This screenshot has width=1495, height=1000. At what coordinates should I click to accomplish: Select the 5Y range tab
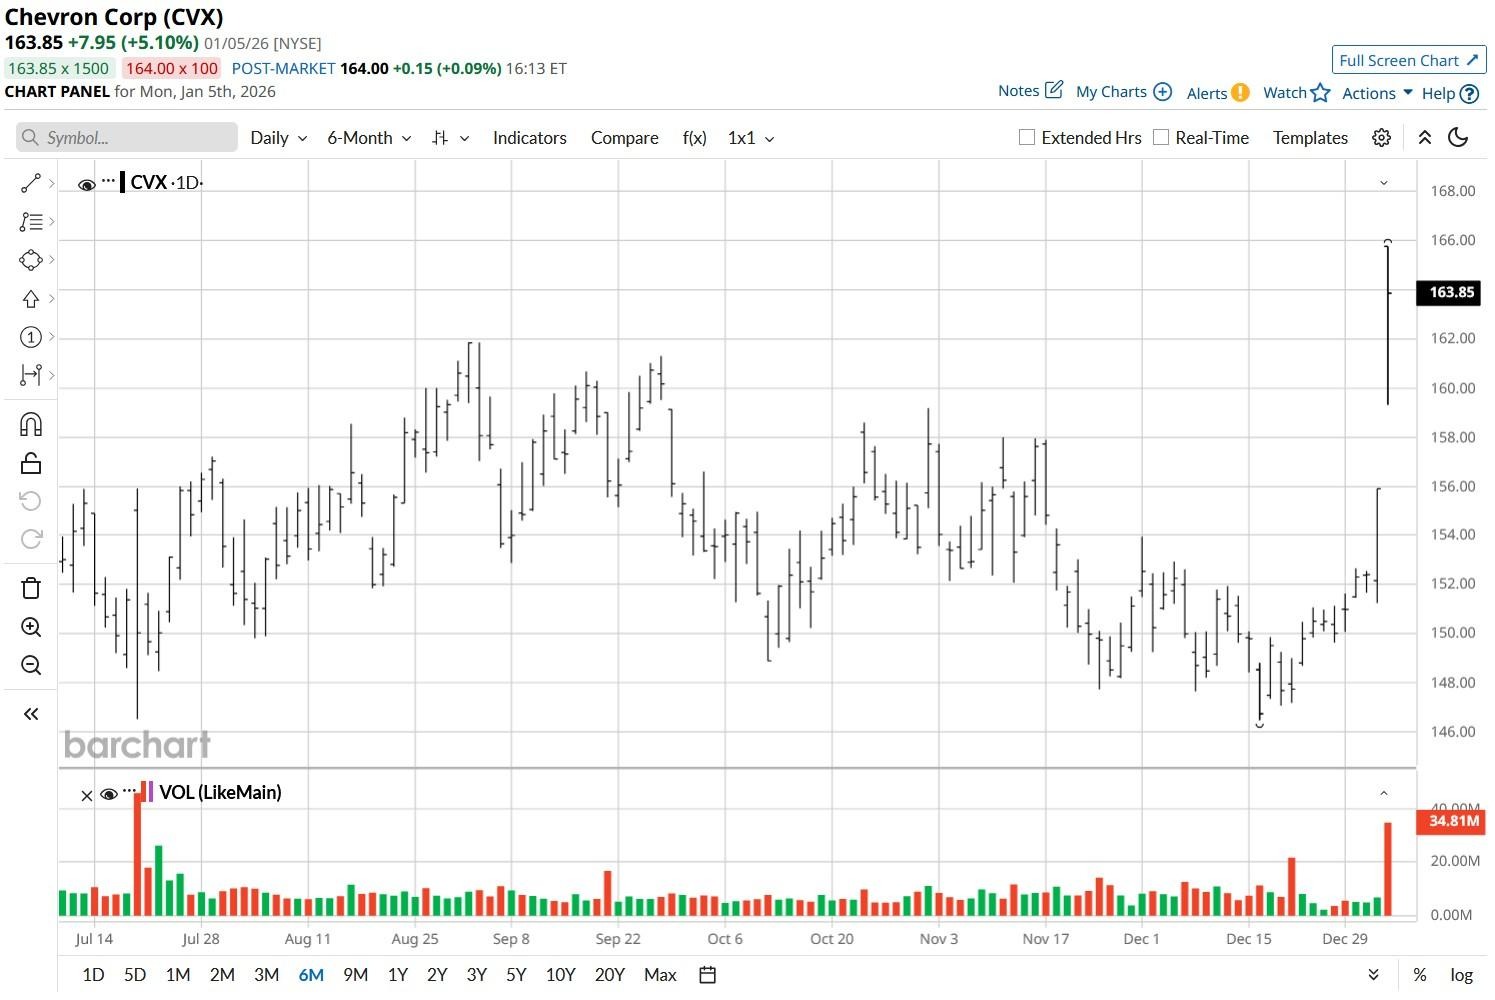(x=516, y=975)
